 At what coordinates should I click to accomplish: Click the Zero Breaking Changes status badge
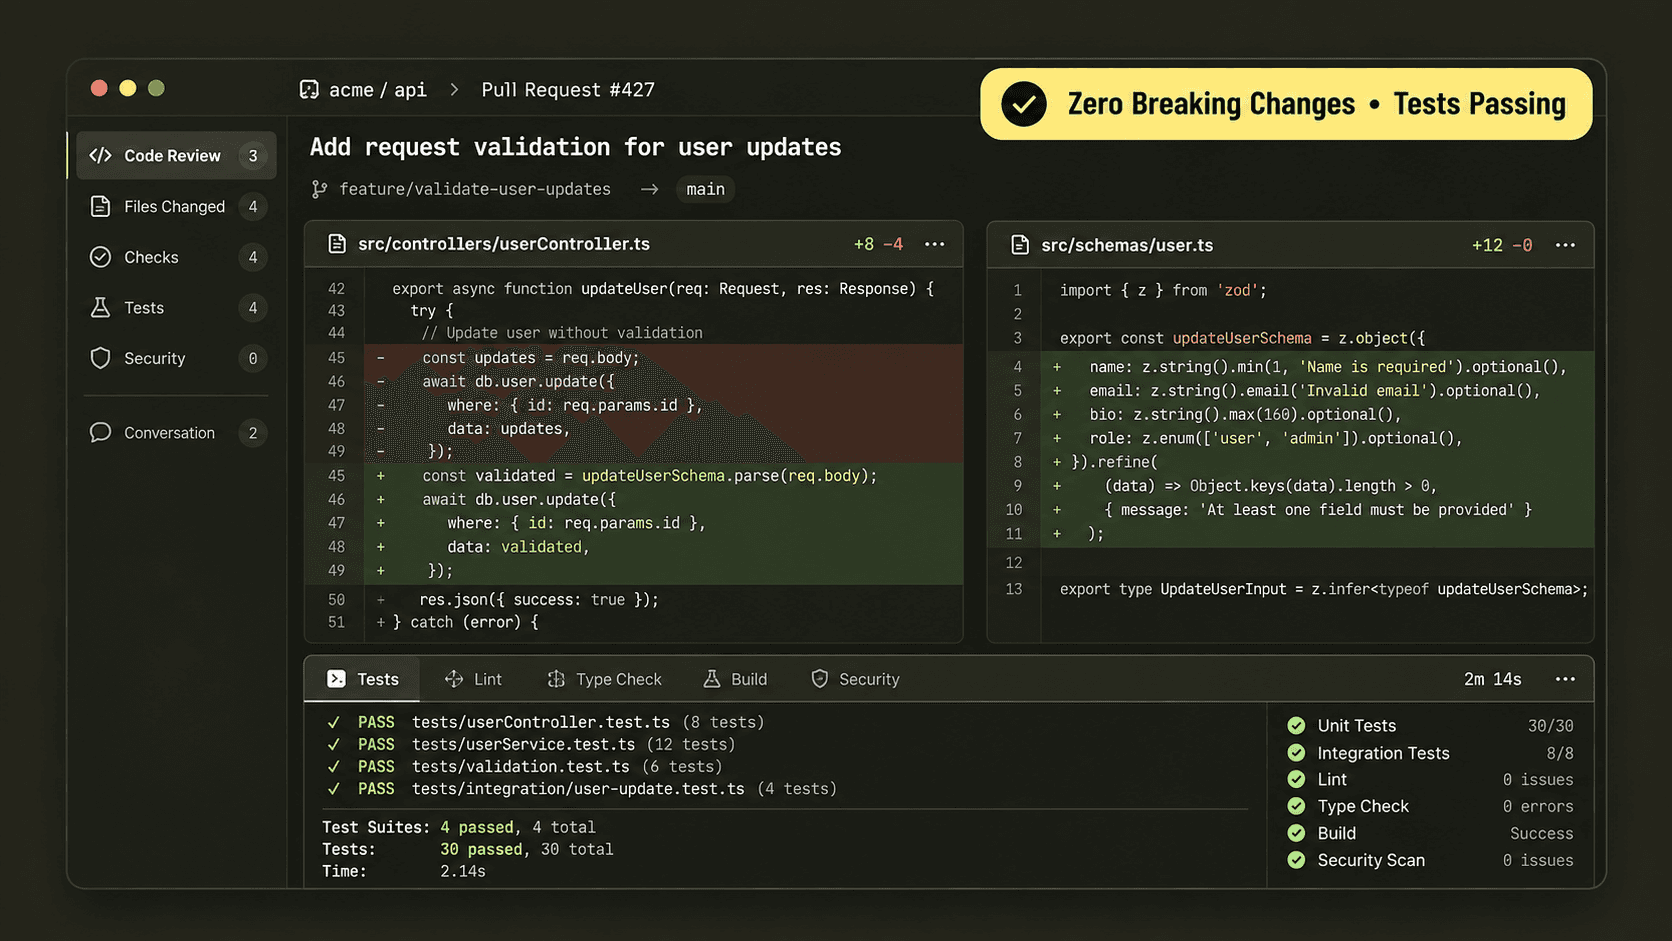[x=1286, y=104]
